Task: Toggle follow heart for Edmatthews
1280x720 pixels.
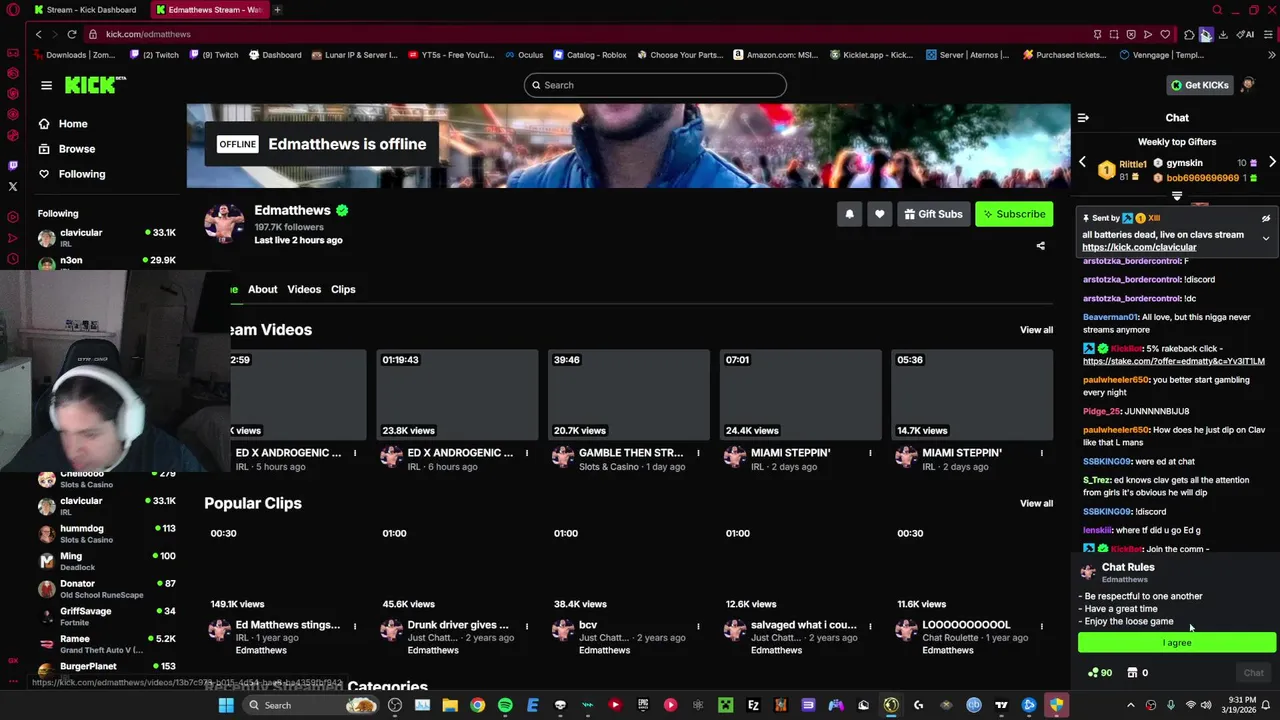Action: (879, 214)
